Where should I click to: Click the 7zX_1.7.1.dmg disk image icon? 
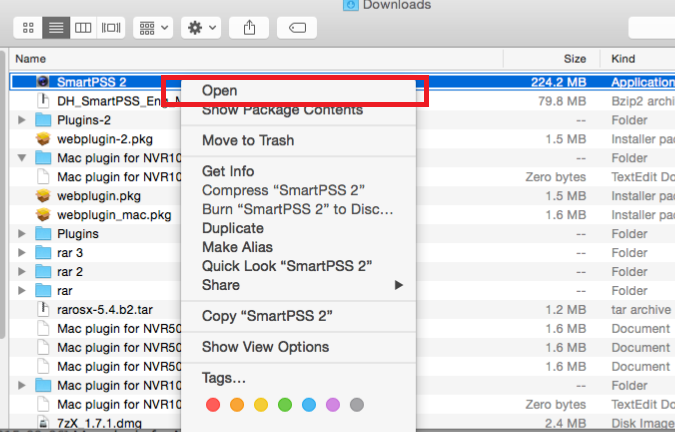[x=43, y=423]
